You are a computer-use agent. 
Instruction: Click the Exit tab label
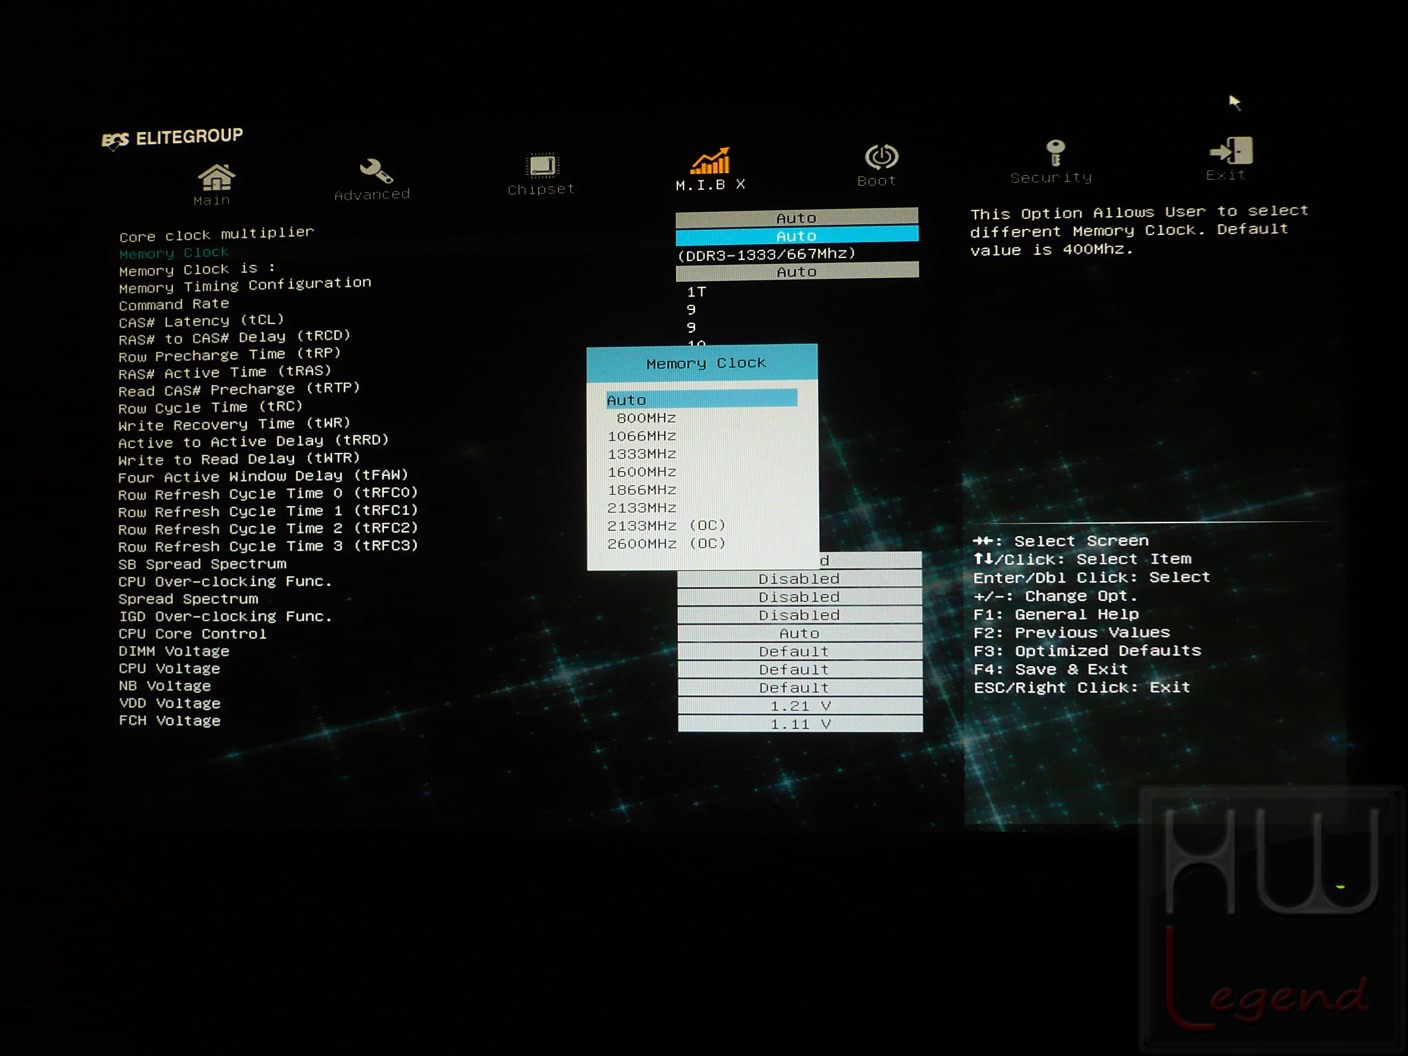(x=1226, y=175)
